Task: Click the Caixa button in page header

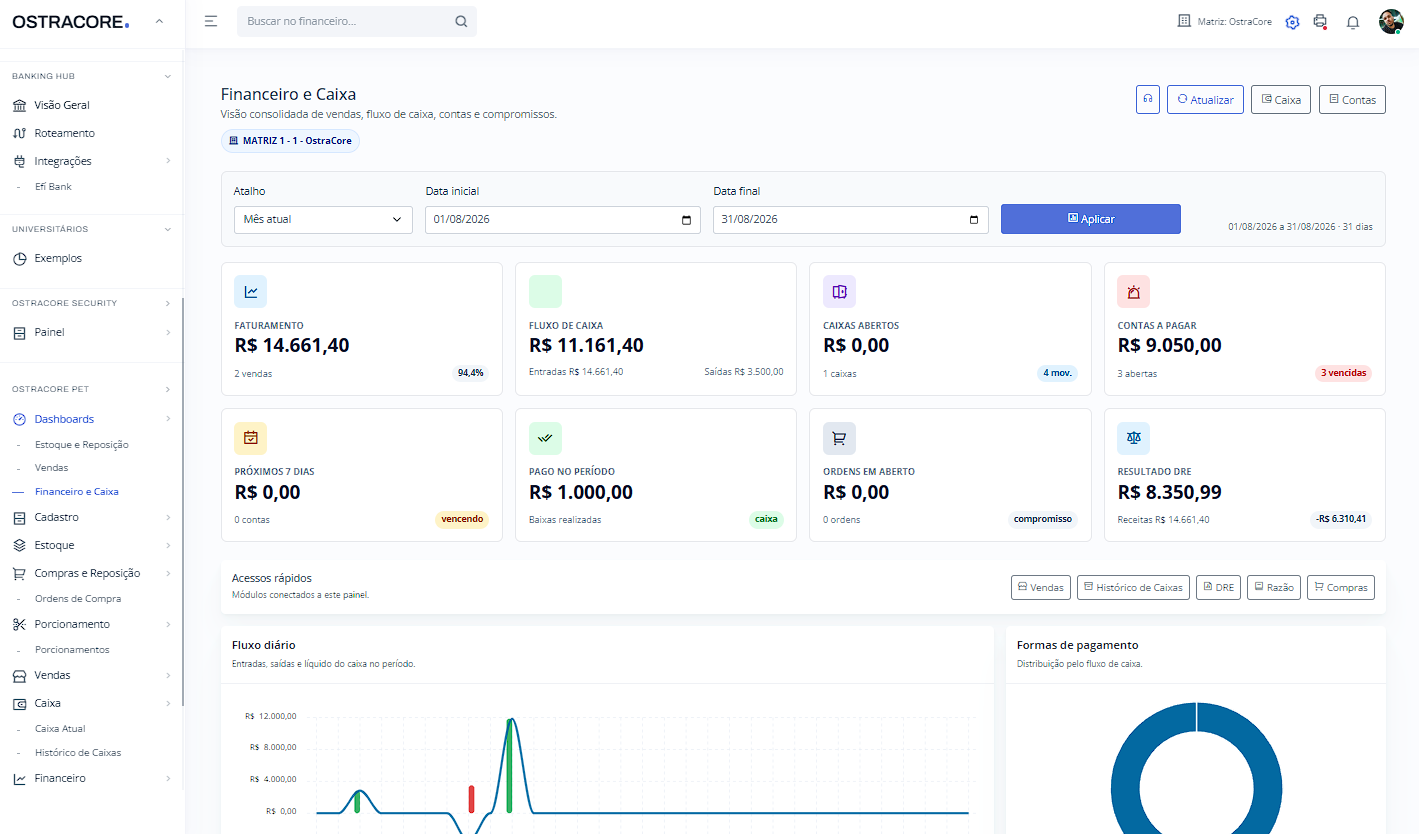Action: [x=1281, y=99]
